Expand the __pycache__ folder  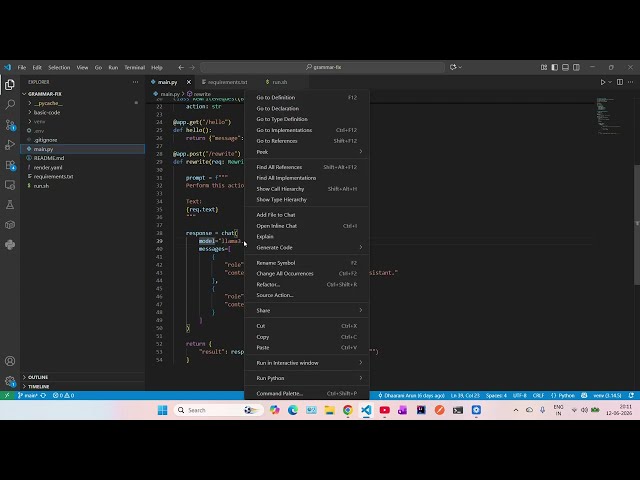48,103
